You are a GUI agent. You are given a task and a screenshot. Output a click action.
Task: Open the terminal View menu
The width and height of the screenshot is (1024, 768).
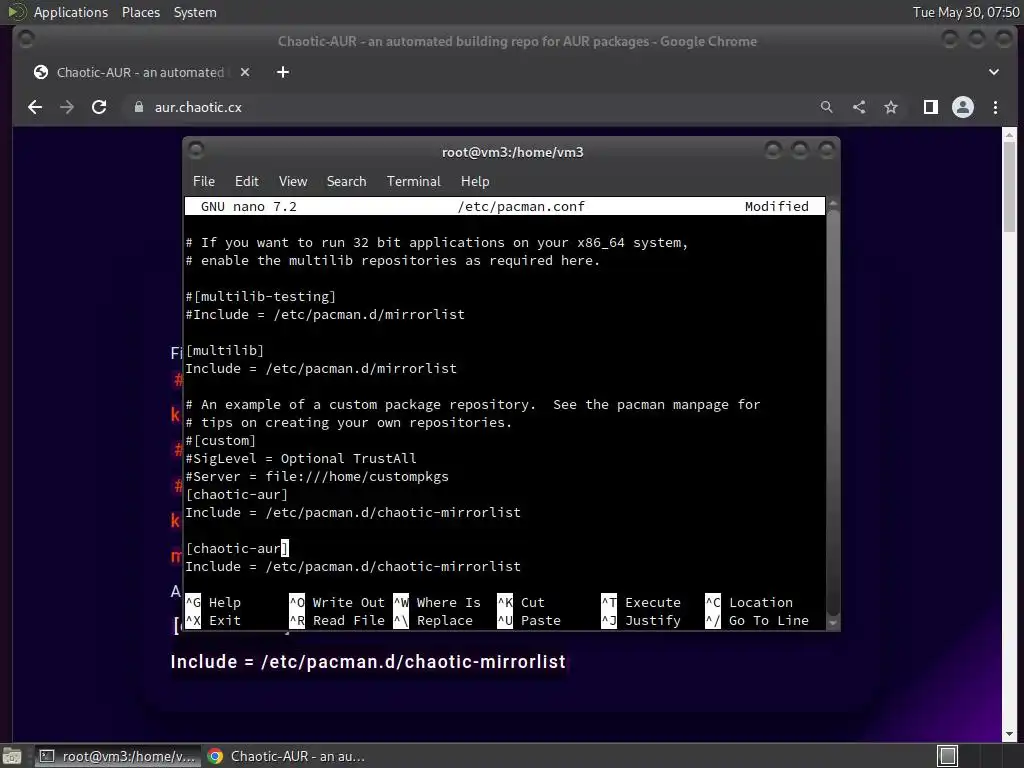(x=293, y=182)
